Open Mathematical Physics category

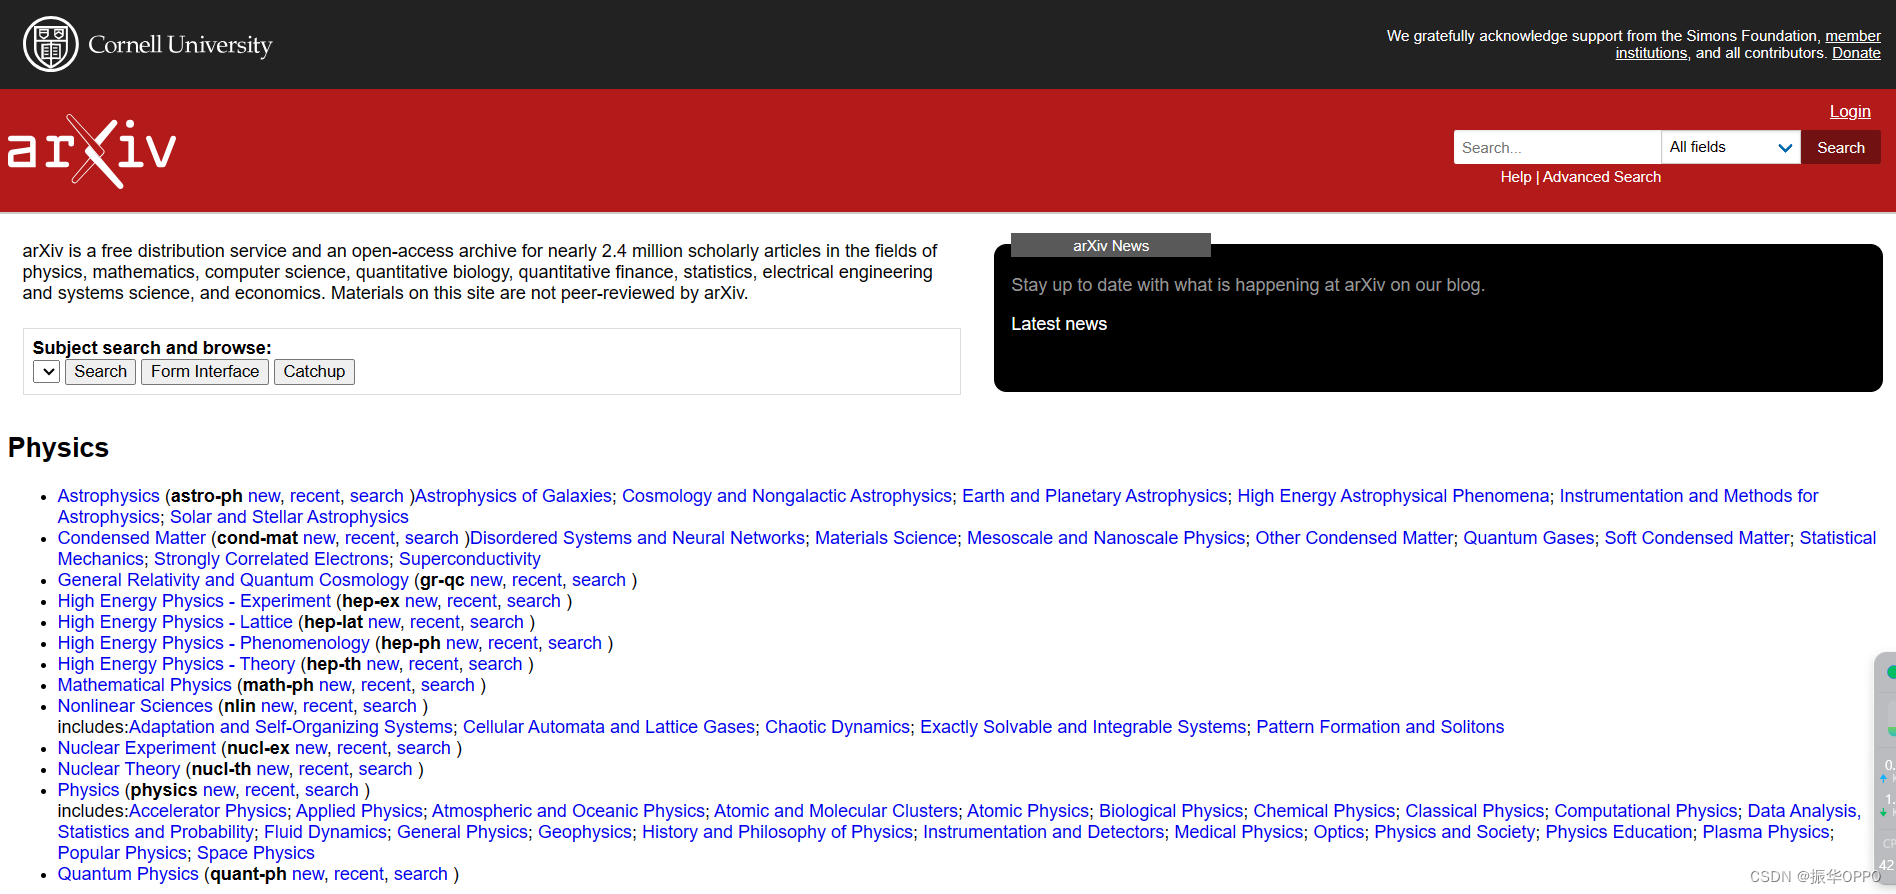[x=144, y=685]
